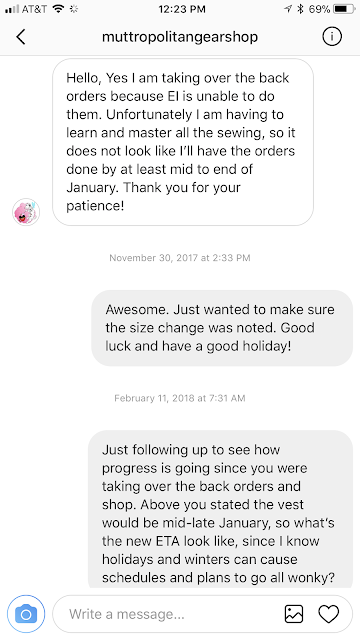360x640 pixels.
Task: Tap the Bluetooth icon in status bar
Action: coord(300,9)
